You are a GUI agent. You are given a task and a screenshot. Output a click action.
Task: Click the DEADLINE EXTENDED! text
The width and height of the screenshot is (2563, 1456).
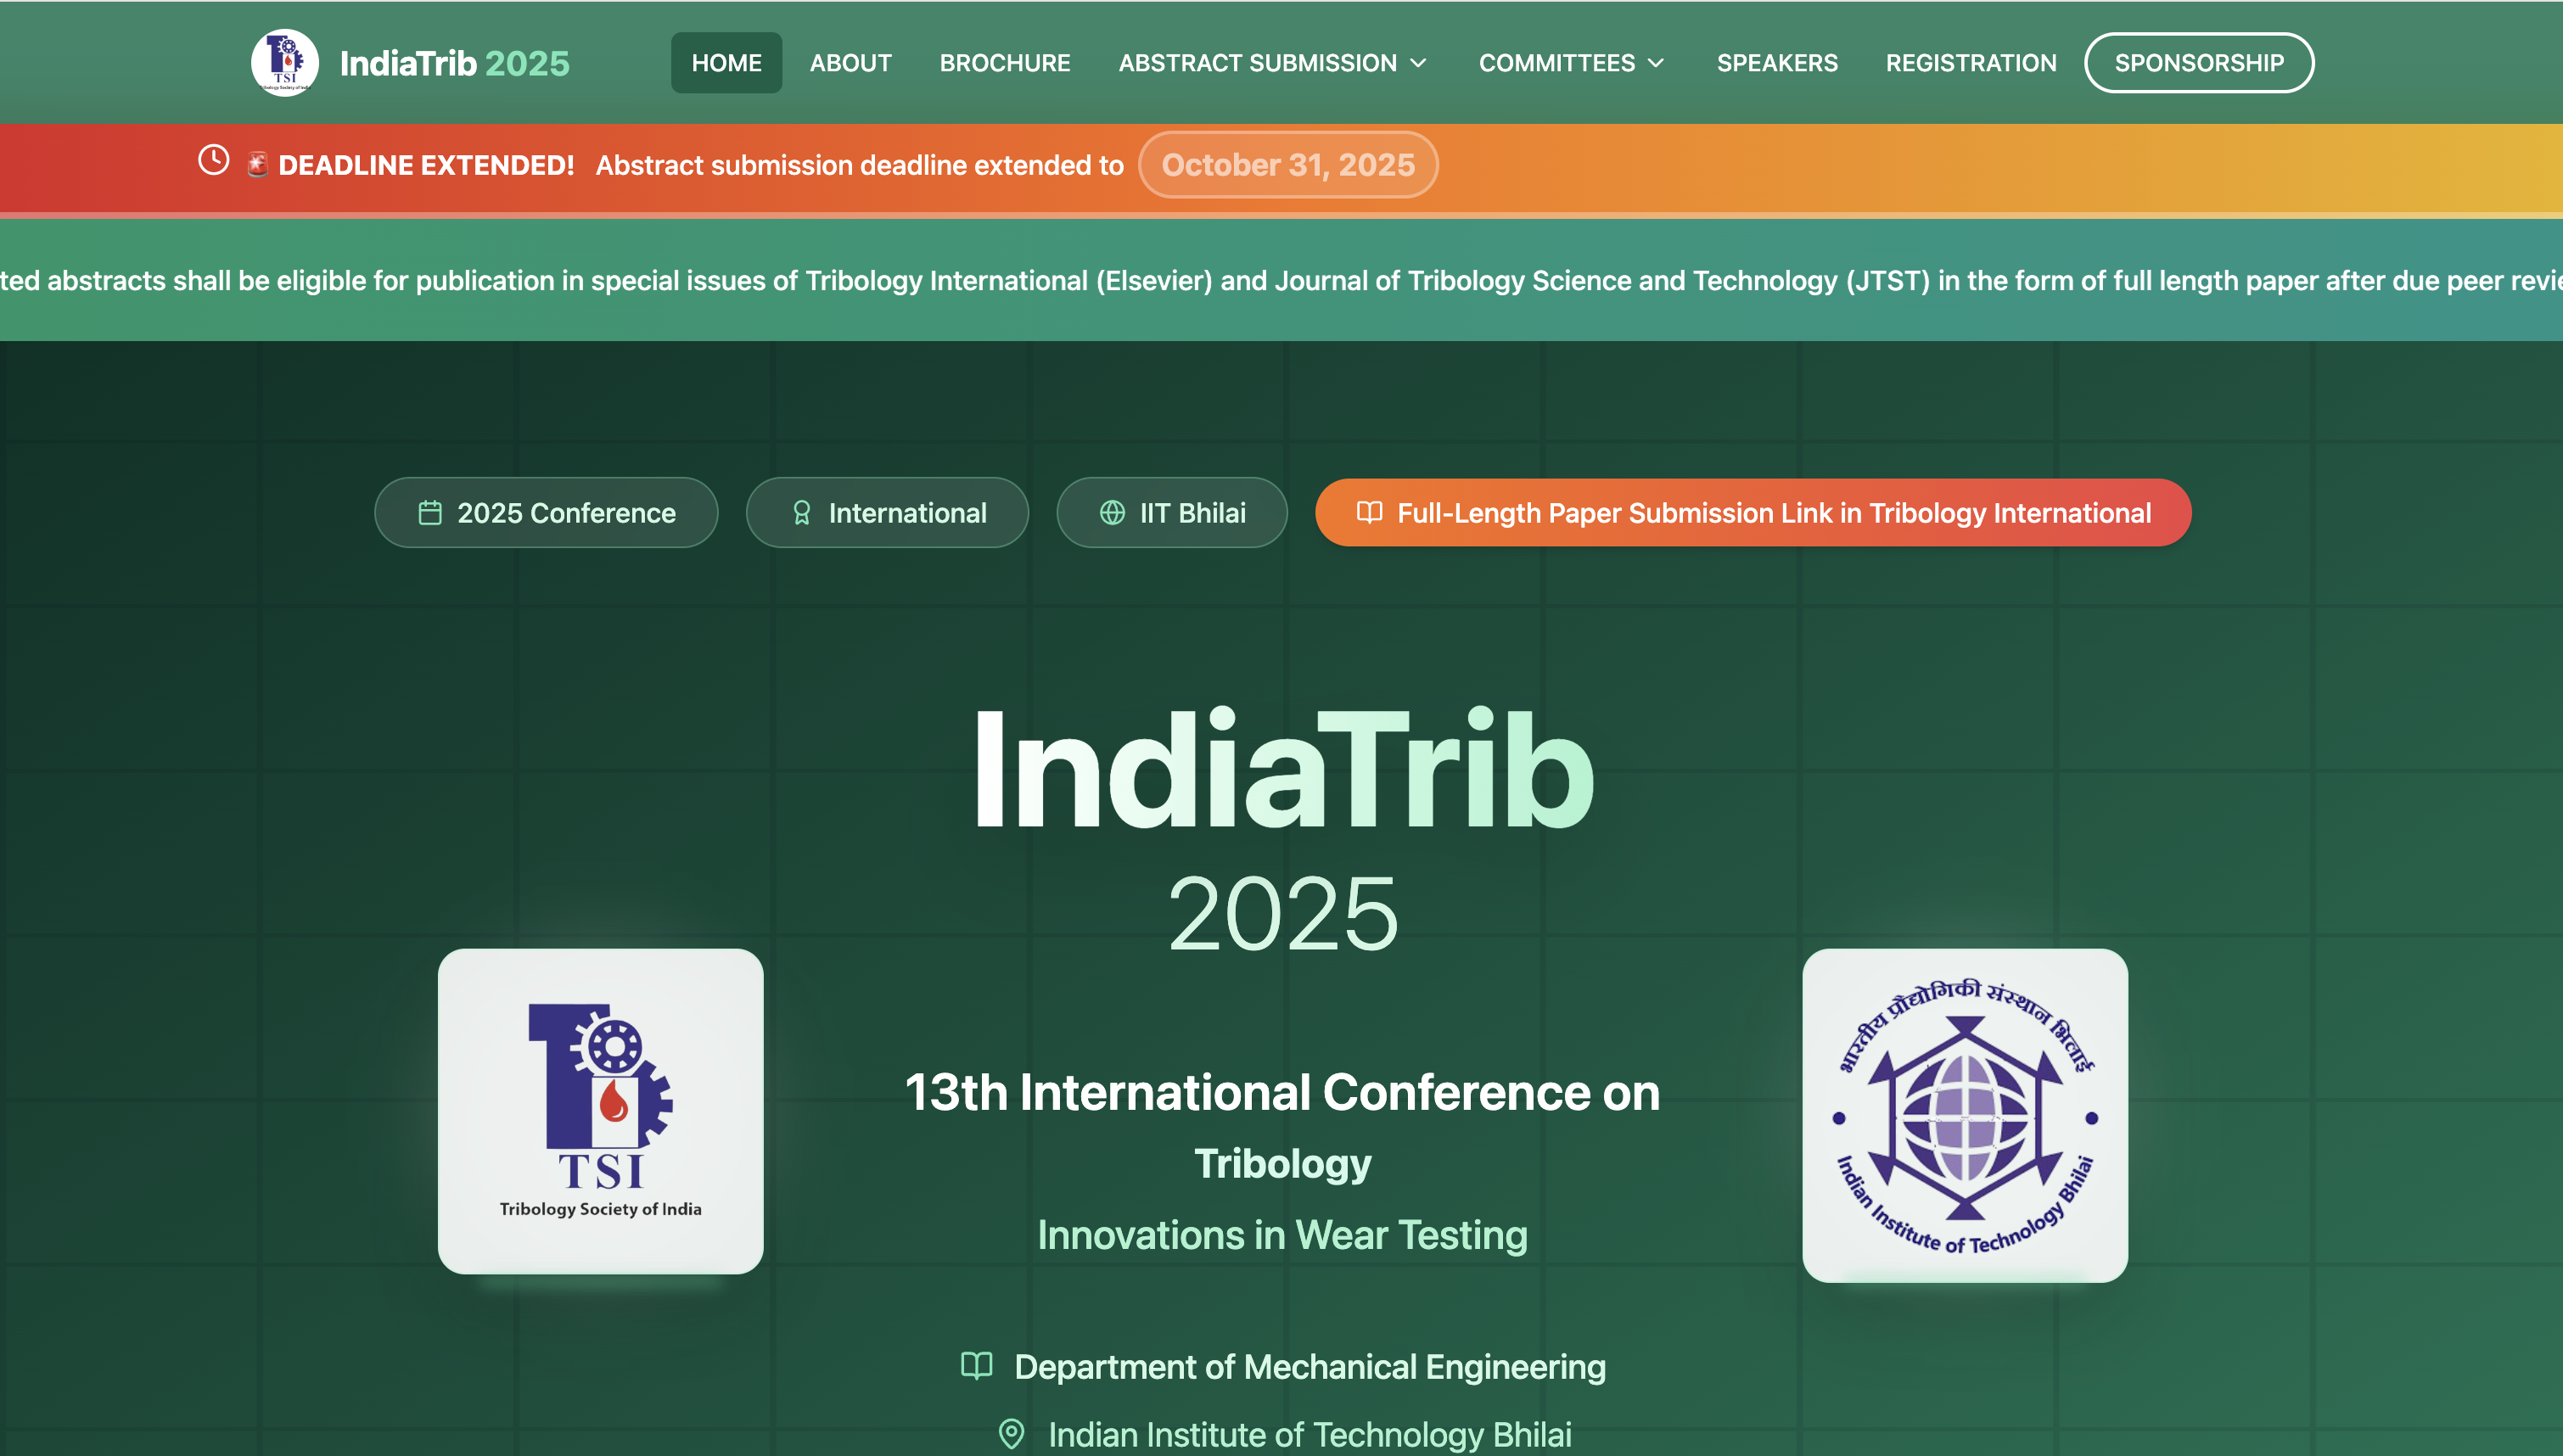(x=426, y=165)
